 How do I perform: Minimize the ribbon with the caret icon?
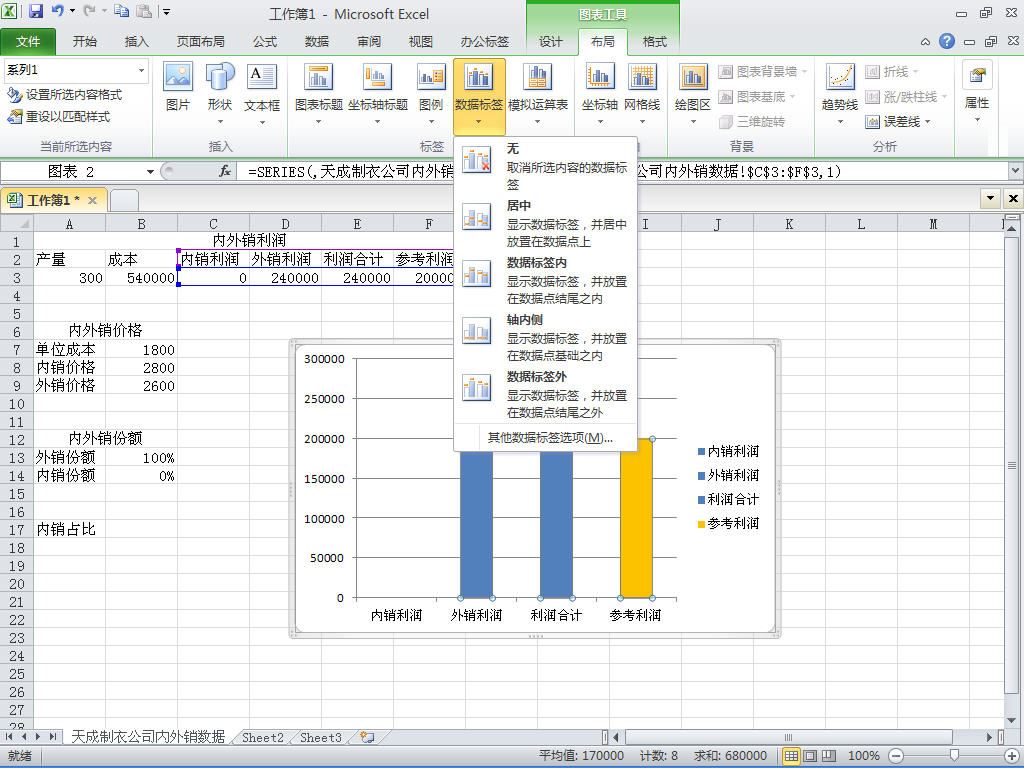coord(925,42)
